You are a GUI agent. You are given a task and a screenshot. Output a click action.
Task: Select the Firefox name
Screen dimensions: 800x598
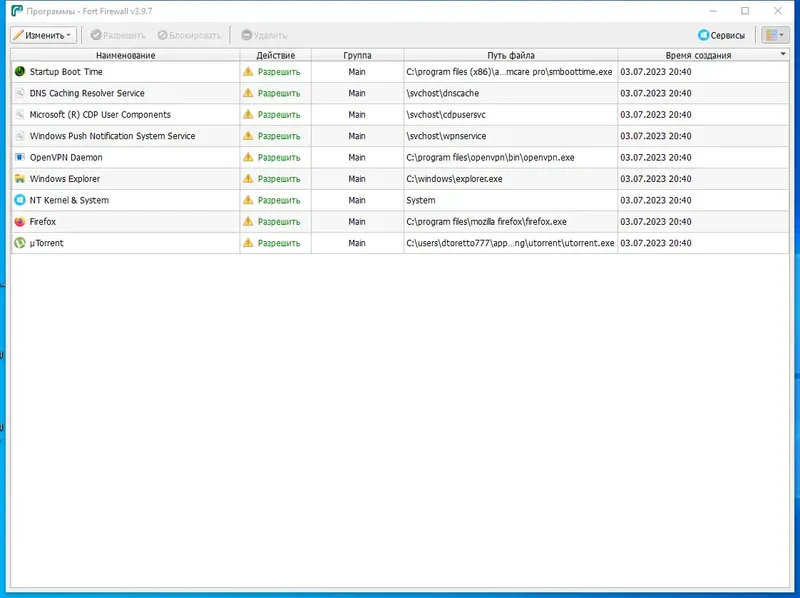(43, 222)
